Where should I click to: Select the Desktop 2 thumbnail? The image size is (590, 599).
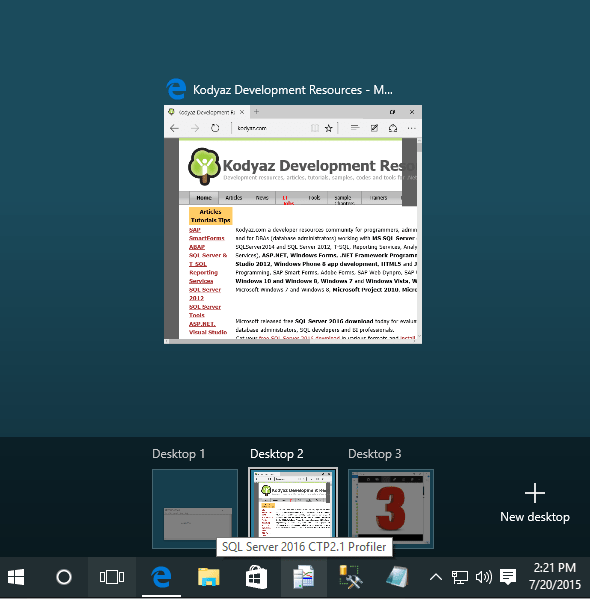tap(293, 503)
